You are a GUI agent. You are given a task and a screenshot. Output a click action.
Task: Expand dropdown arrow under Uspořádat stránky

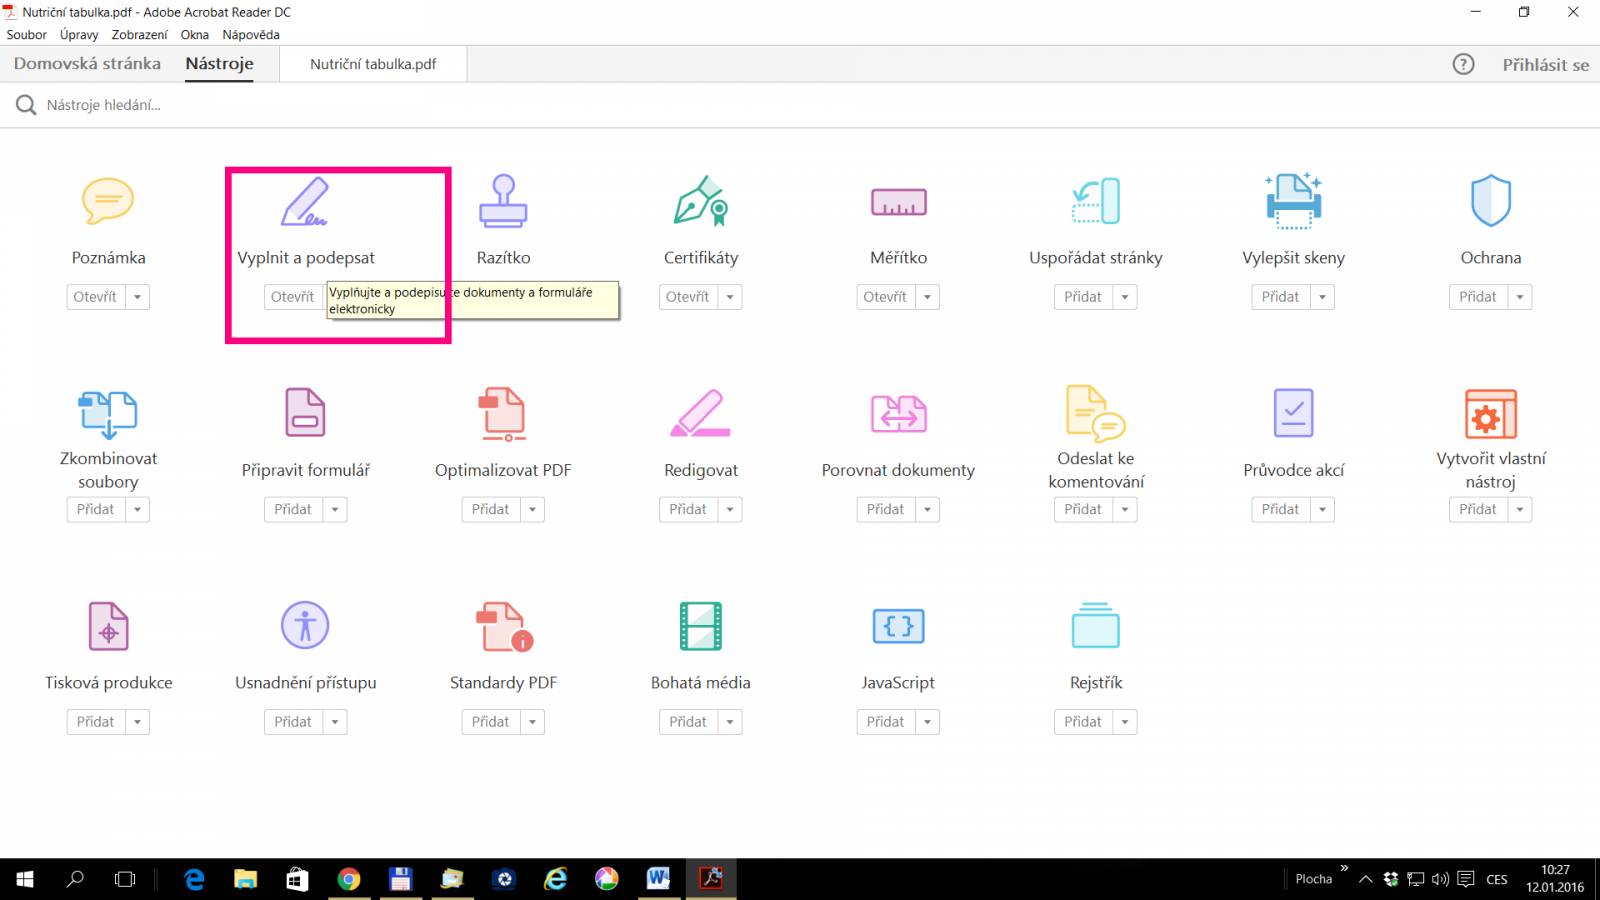point(1125,297)
